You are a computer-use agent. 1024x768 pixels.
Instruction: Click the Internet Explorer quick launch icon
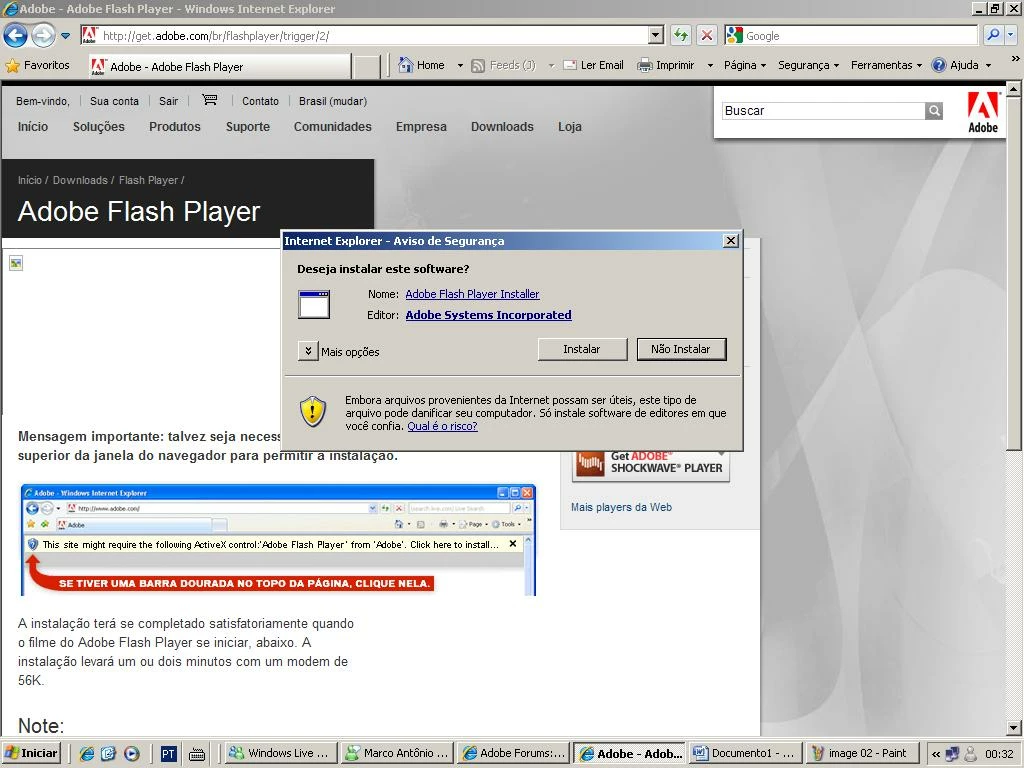click(86, 754)
